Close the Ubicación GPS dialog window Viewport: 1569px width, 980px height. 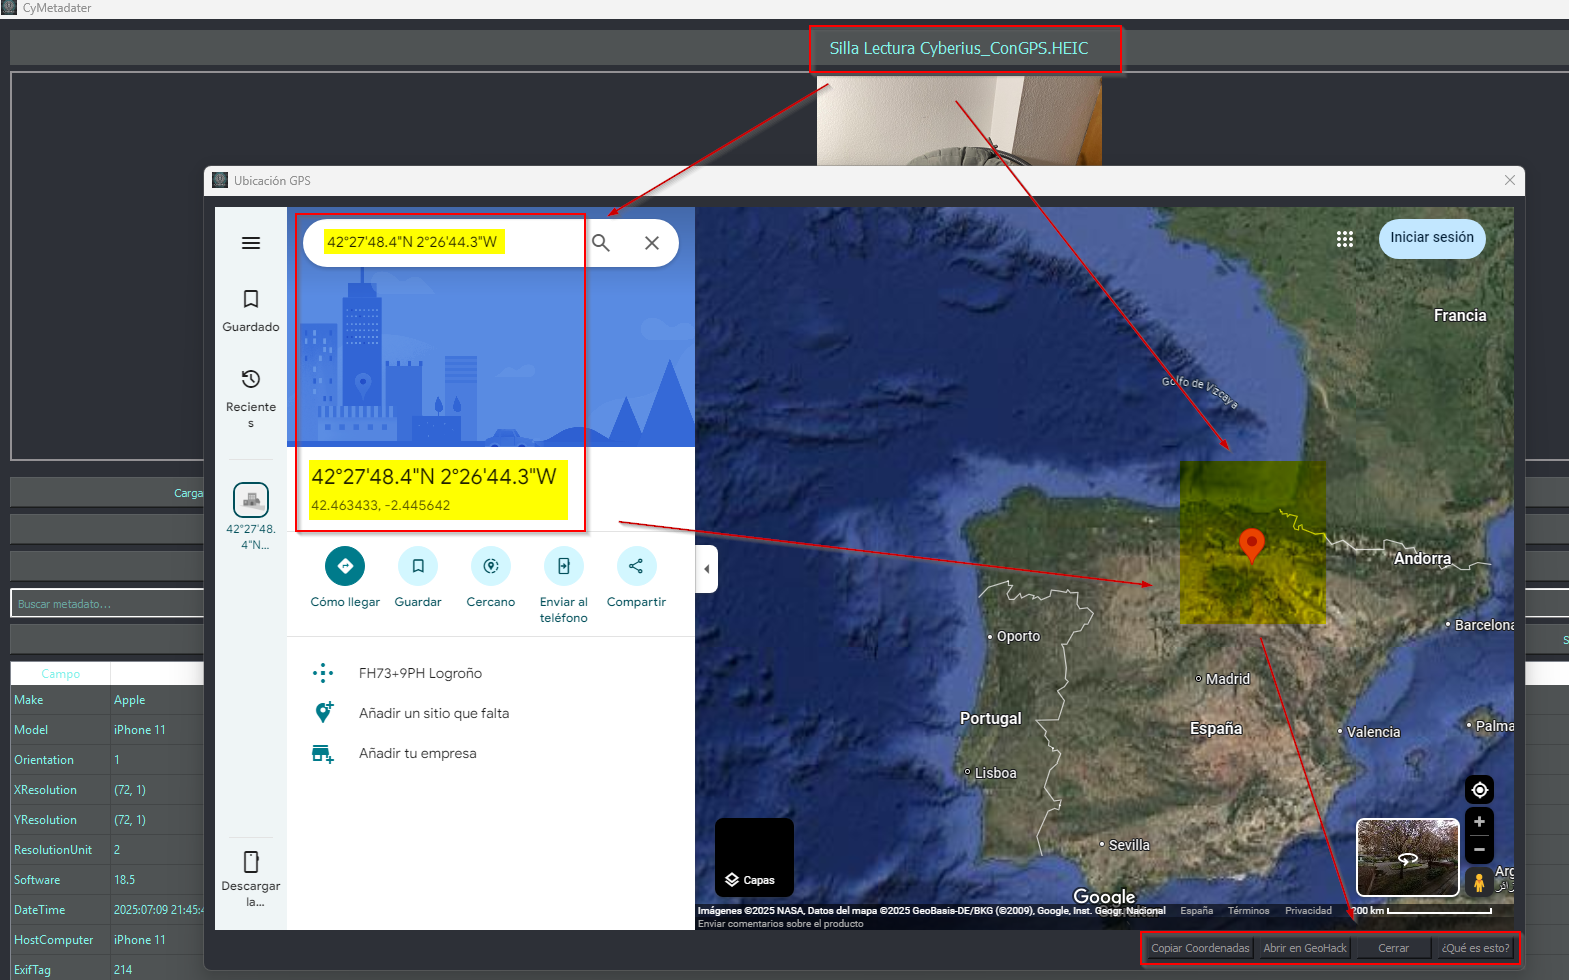1510,180
